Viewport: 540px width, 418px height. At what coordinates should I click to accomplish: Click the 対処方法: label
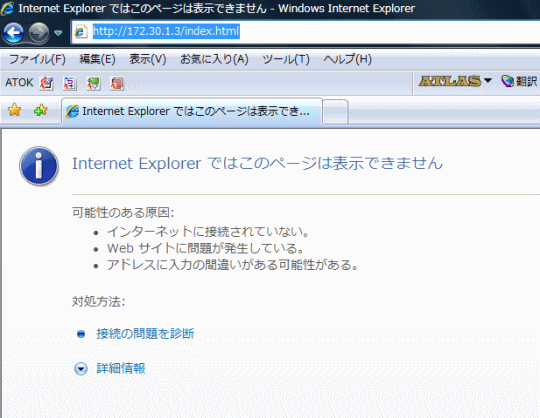[x=98, y=301]
